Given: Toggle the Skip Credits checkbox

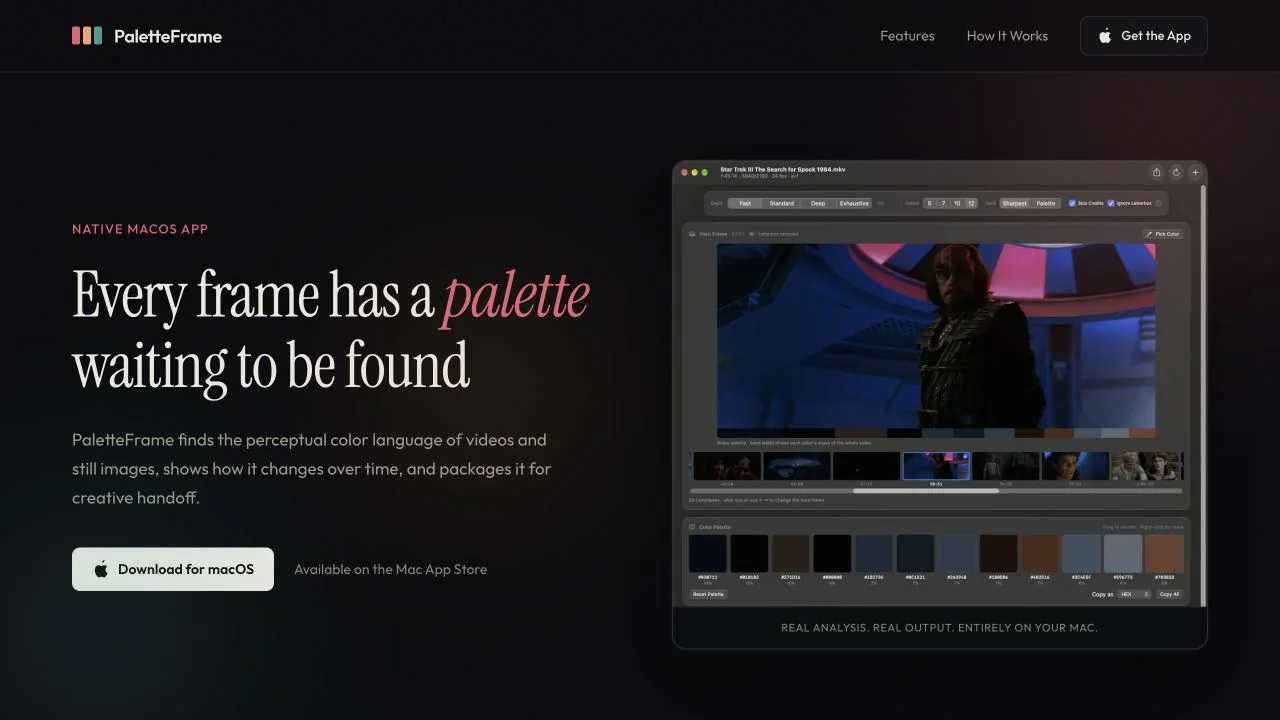Looking at the screenshot, I should click(x=1073, y=203).
